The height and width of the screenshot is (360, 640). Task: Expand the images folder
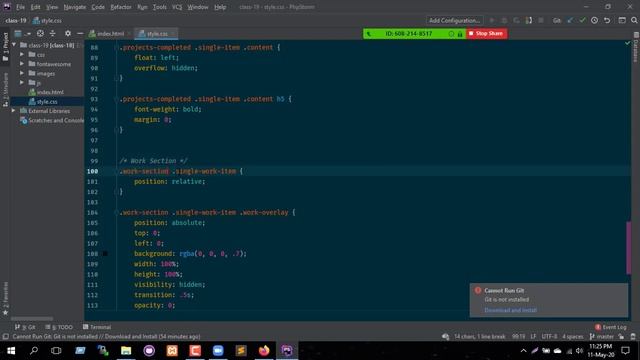click(x=22, y=73)
